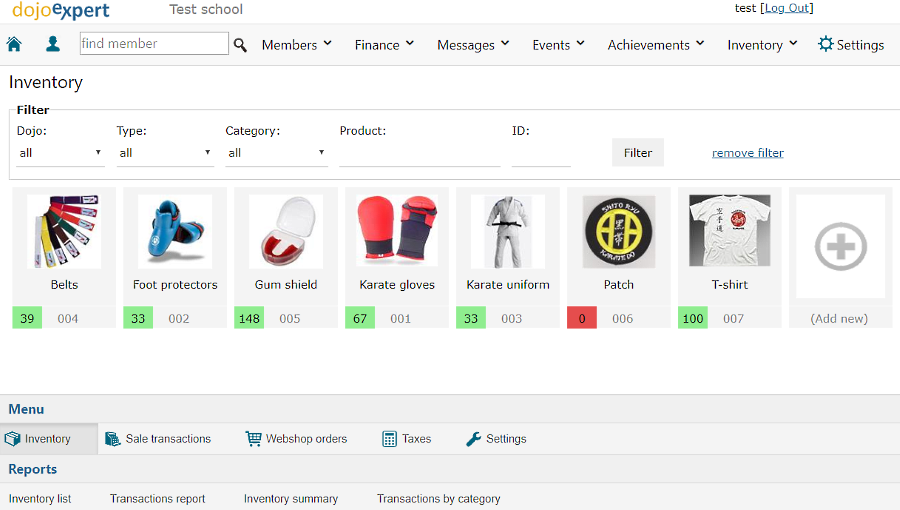Click product ID 003 under Karate uniform
The width and height of the screenshot is (900, 510).
click(x=511, y=318)
